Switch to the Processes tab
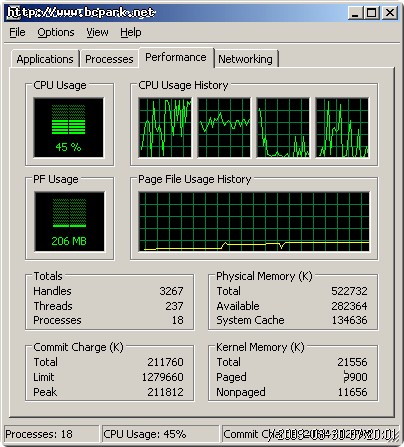404x447 pixels. 109,59
